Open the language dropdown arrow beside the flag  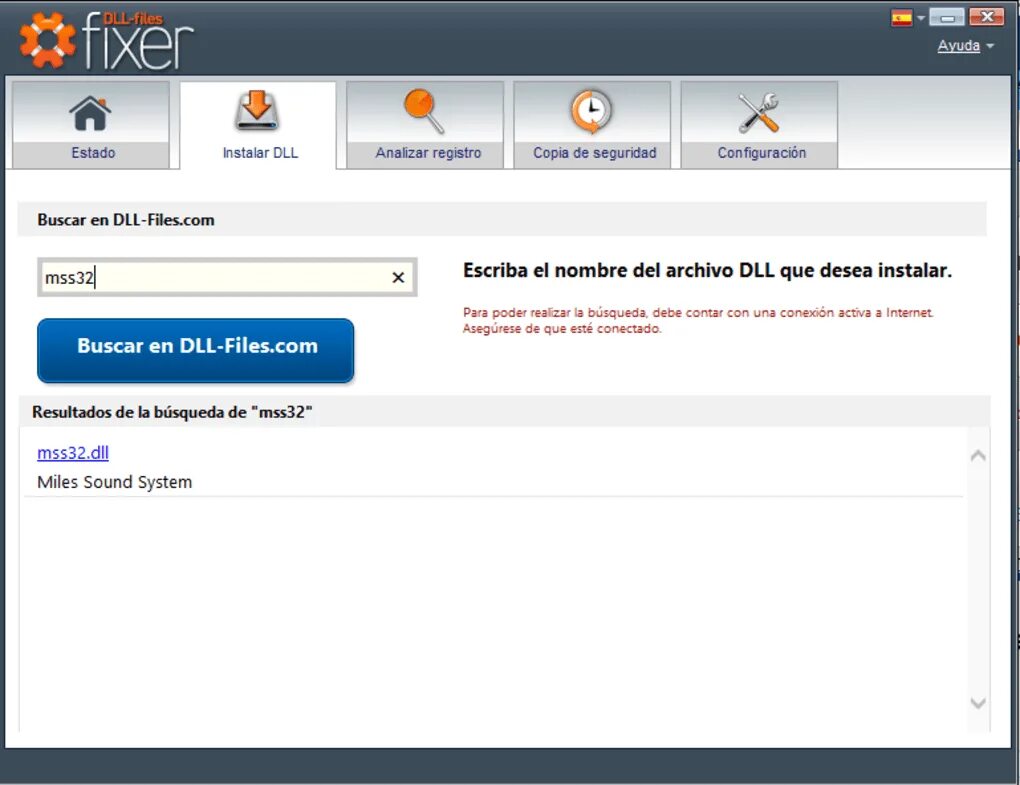tap(920, 18)
